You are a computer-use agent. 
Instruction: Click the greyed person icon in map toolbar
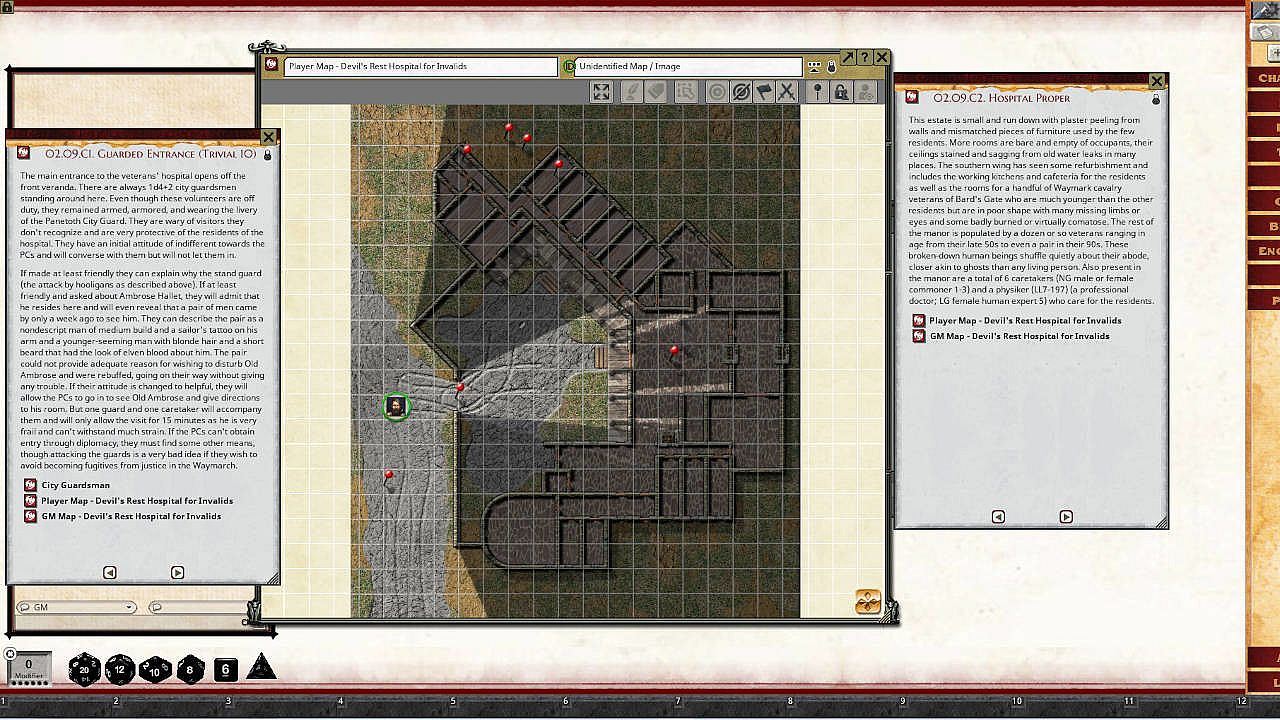tap(865, 92)
